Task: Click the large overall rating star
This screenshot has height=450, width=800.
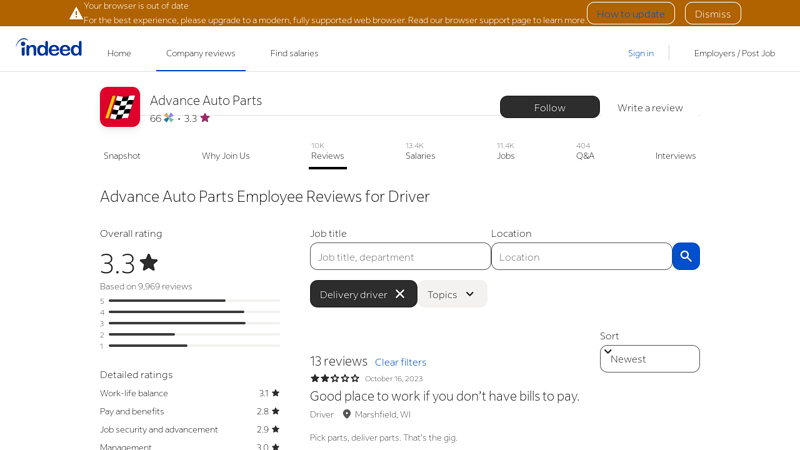Action: click(x=148, y=262)
